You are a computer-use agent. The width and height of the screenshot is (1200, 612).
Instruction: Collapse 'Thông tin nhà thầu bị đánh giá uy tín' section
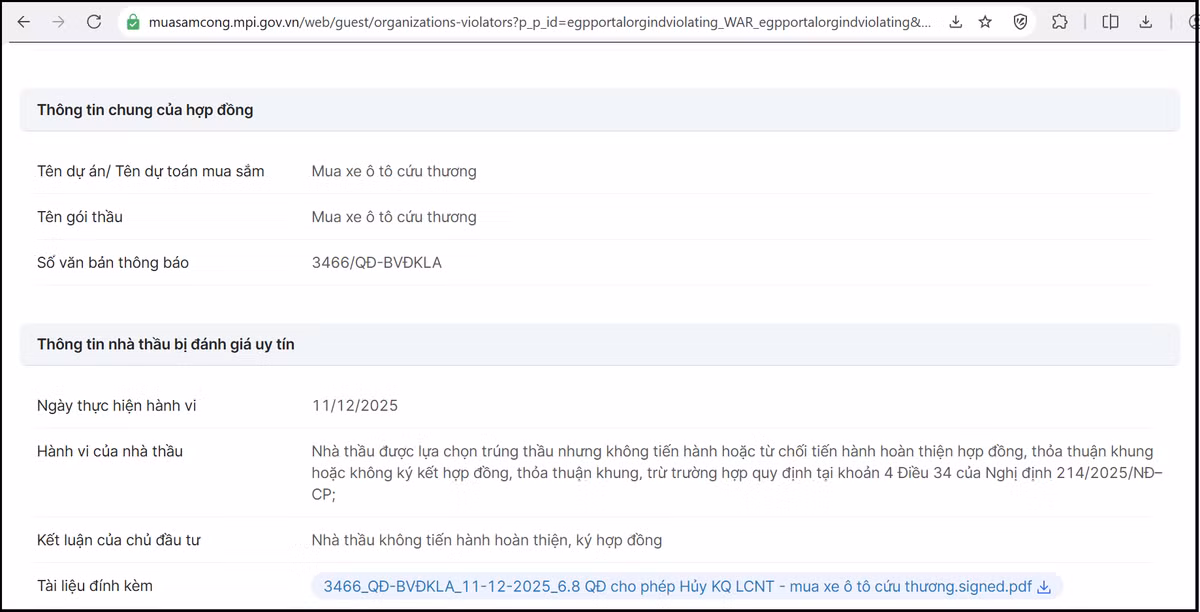click(x=166, y=344)
